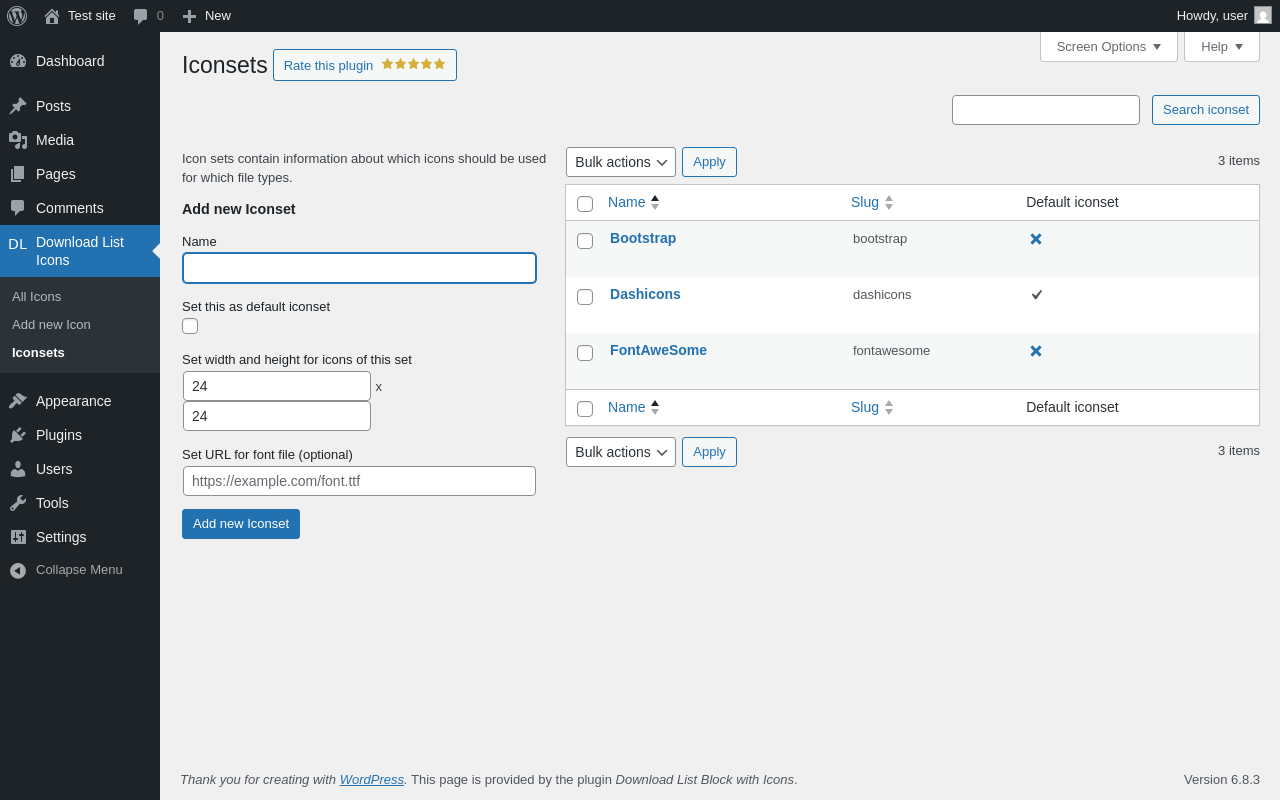This screenshot has height=800, width=1280.
Task: Click the home icon beside Test site
Action: coord(52,16)
